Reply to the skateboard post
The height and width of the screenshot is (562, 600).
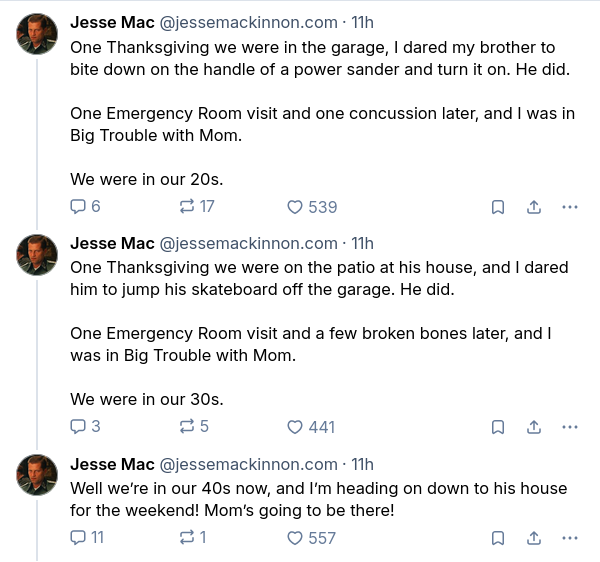pyautogui.click(x=79, y=427)
